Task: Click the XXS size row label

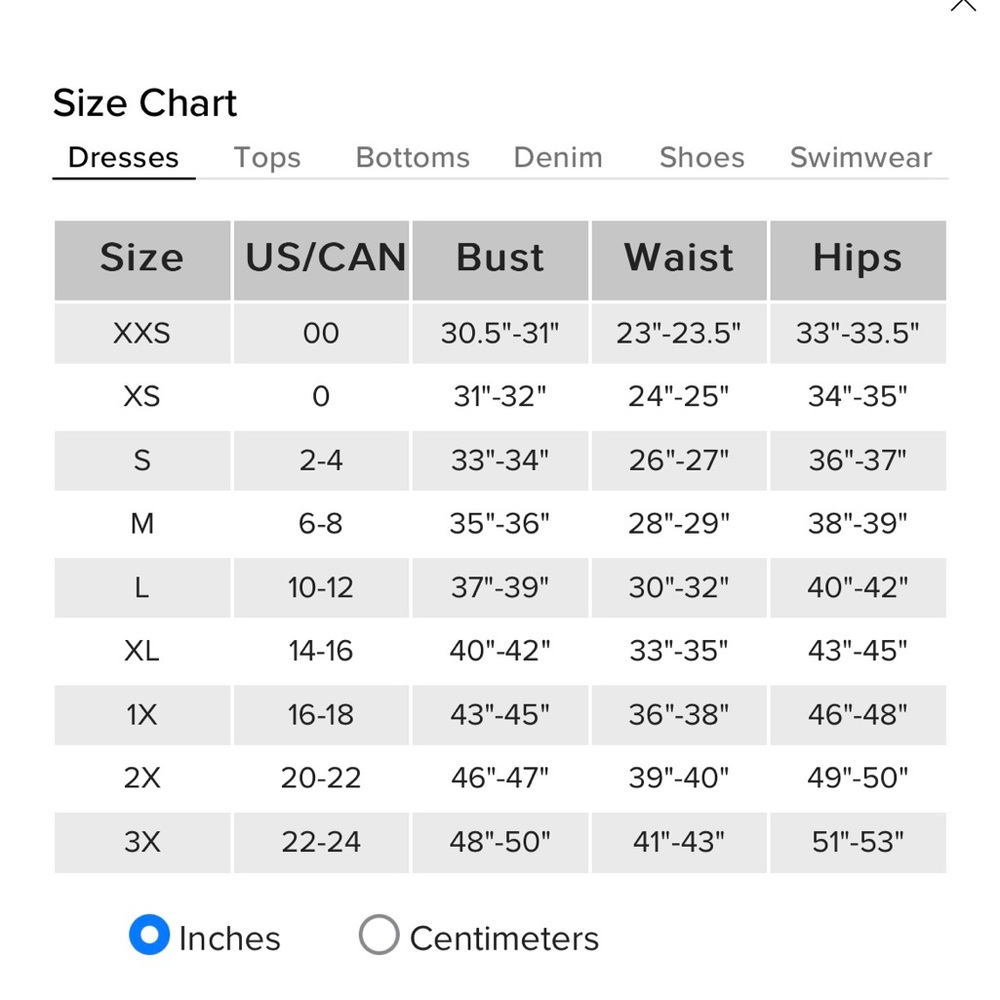Action: click(x=142, y=333)
